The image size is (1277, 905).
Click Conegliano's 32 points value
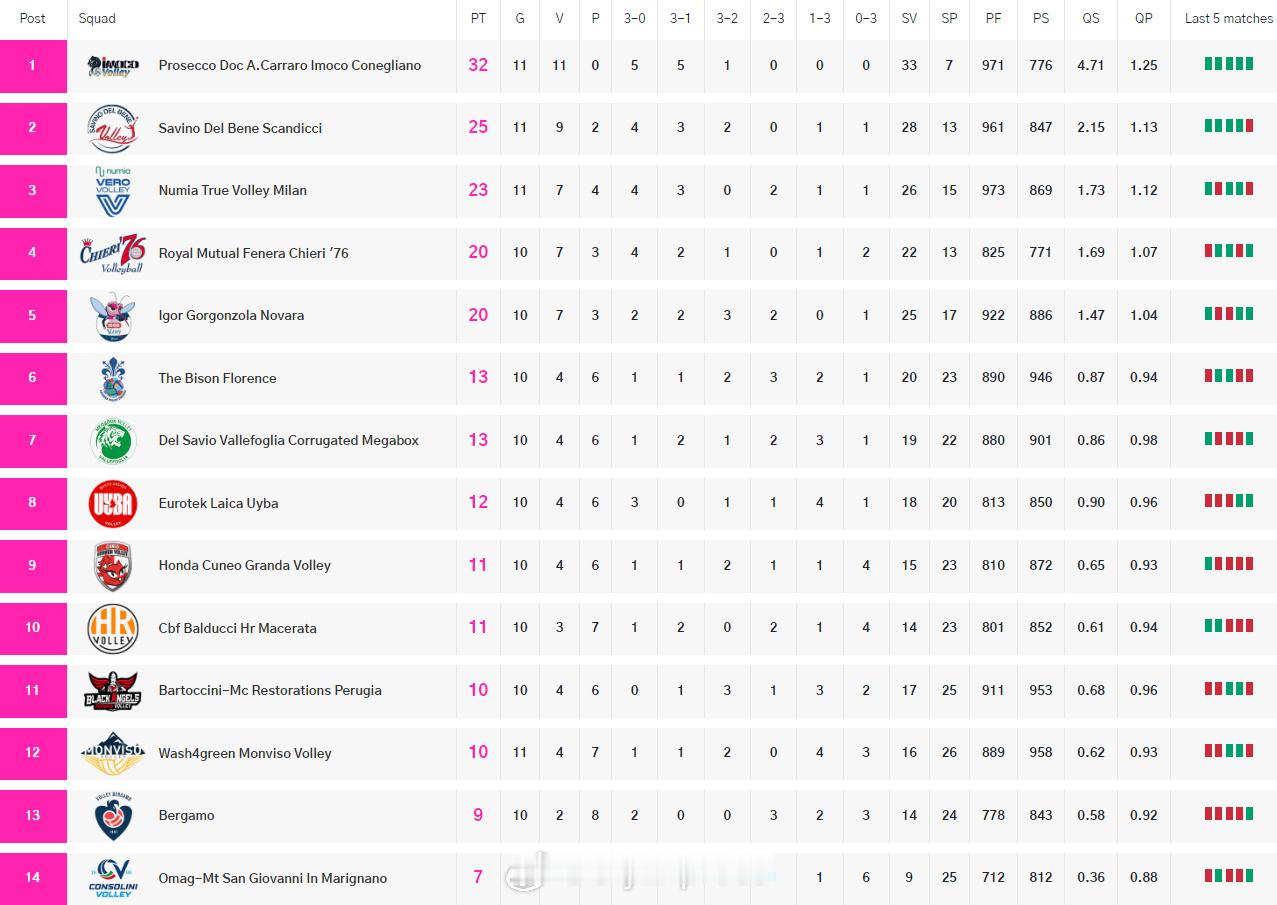[x=479, y=65]
